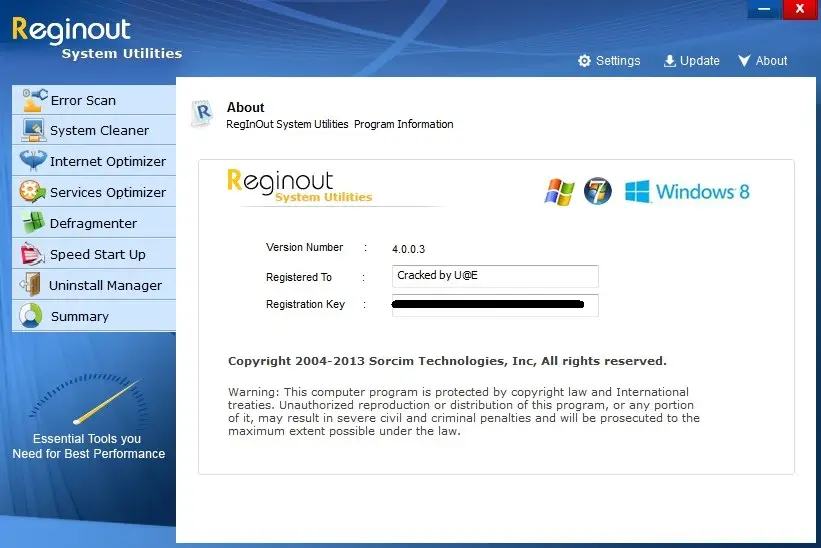Go to Services Optimizer
This screenshot has height=548, width=821.
point(94,192)
